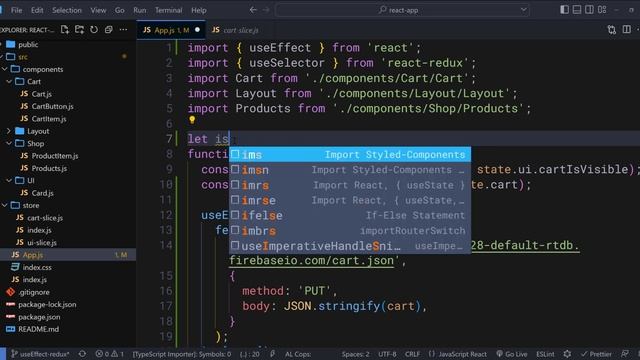640x360 pixels.
Task: Toggle bottom panel layout icon
Action: [x=577, y=9]
